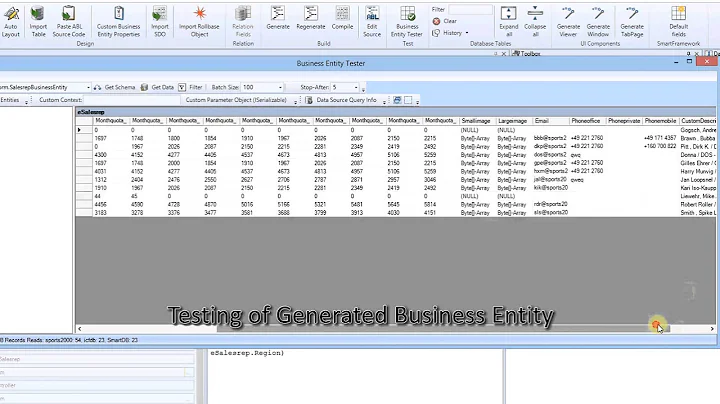Image resolution: width=720 pixels, height=404 pixels.
Task: Select cell containing value 5814
Action: coord(441,204)
